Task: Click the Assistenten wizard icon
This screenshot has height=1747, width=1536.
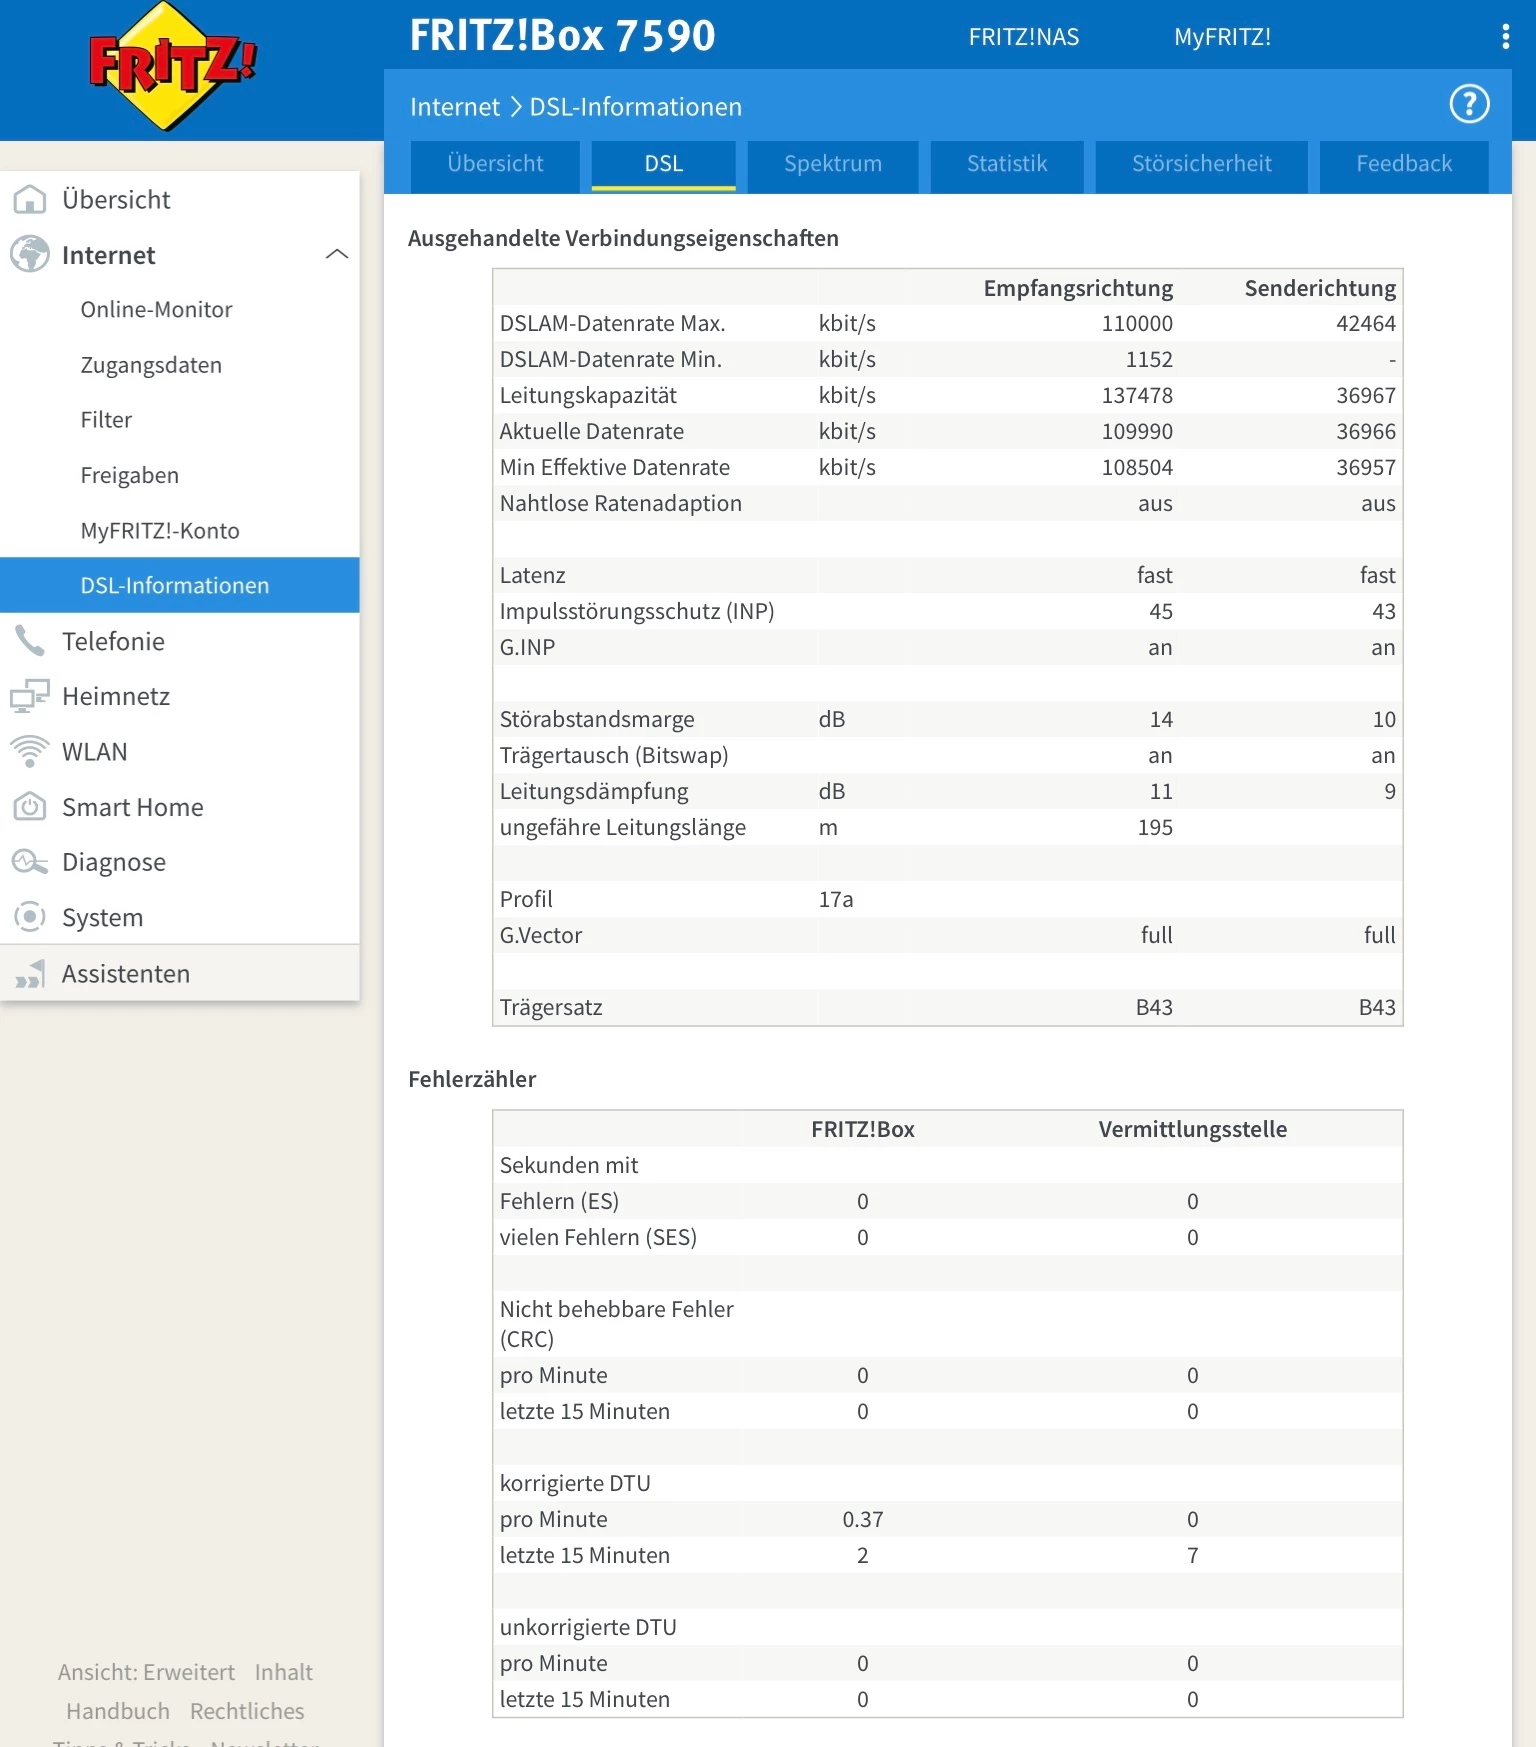Action: pyautogui.click(x=30, y=974)
